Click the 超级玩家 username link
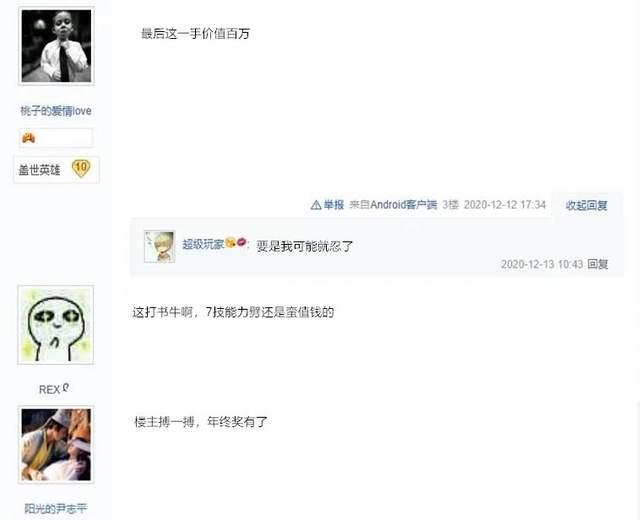The image size is (640, 520). tap(203, 244)
